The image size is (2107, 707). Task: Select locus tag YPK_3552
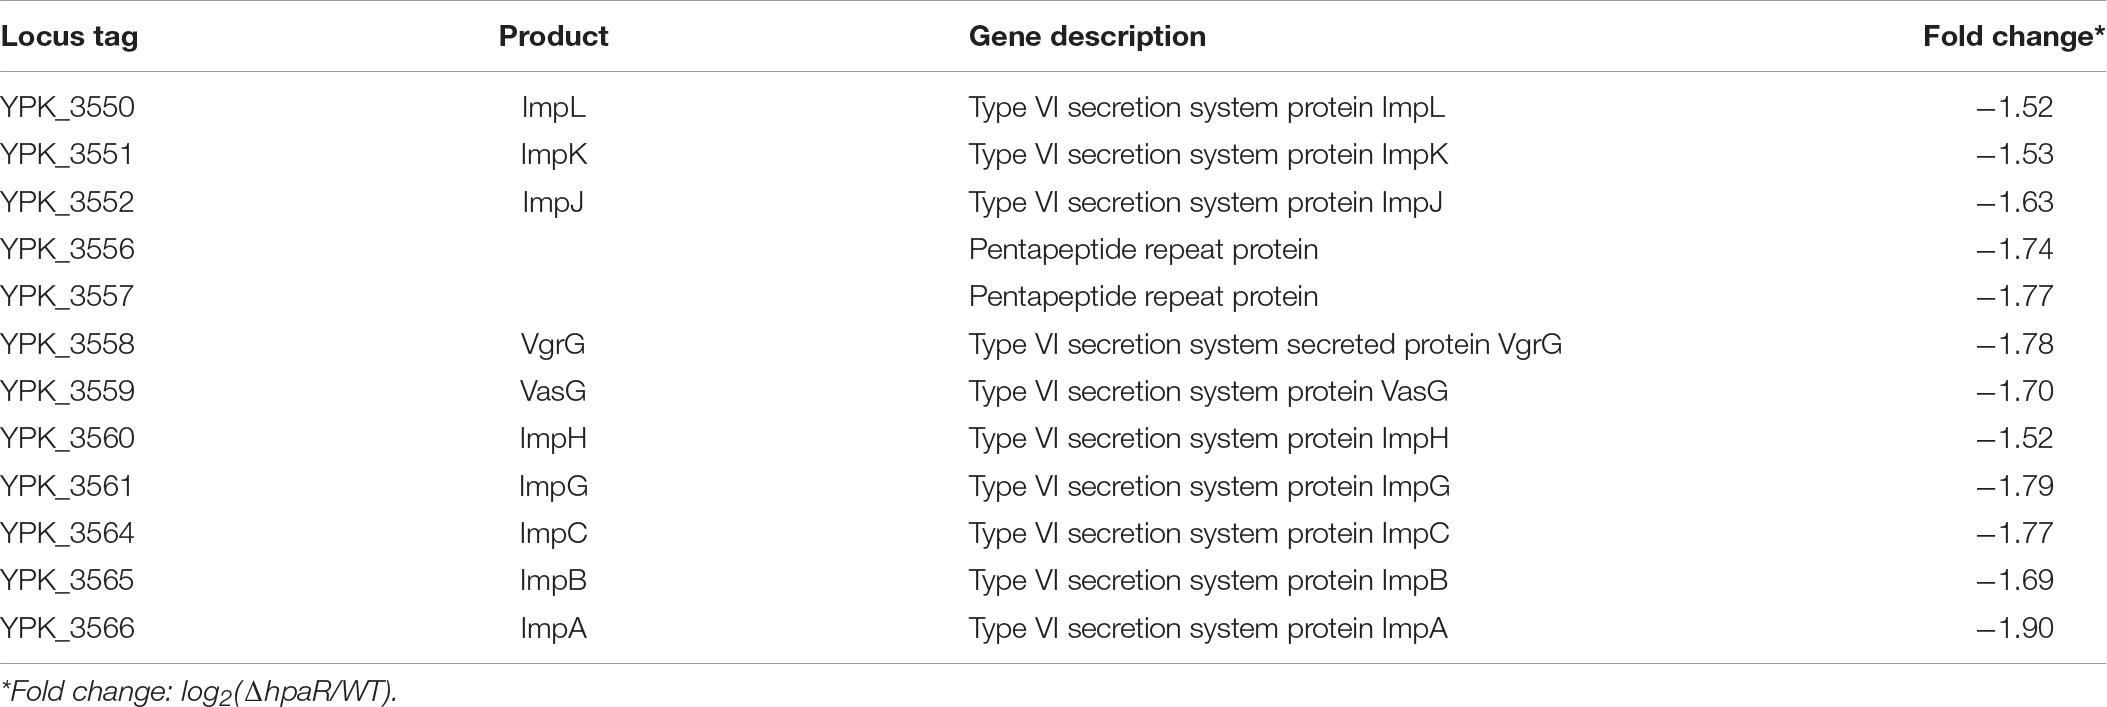click(x=67, y=202)
